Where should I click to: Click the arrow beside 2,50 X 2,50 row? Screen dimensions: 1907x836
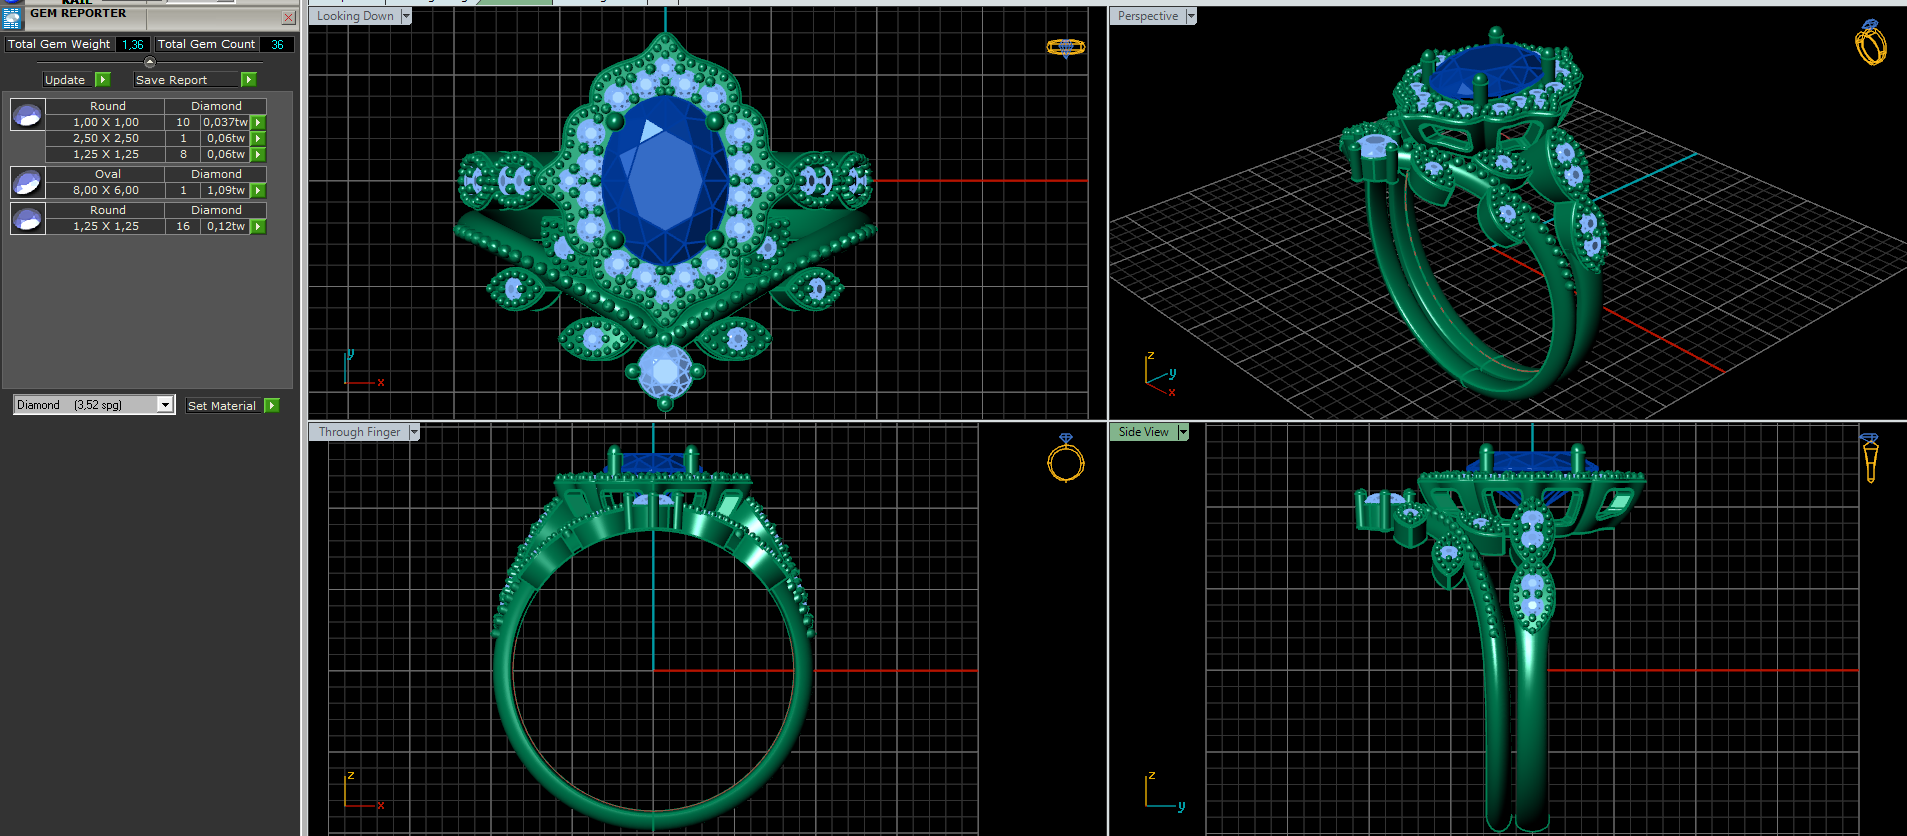pos(258,139)
